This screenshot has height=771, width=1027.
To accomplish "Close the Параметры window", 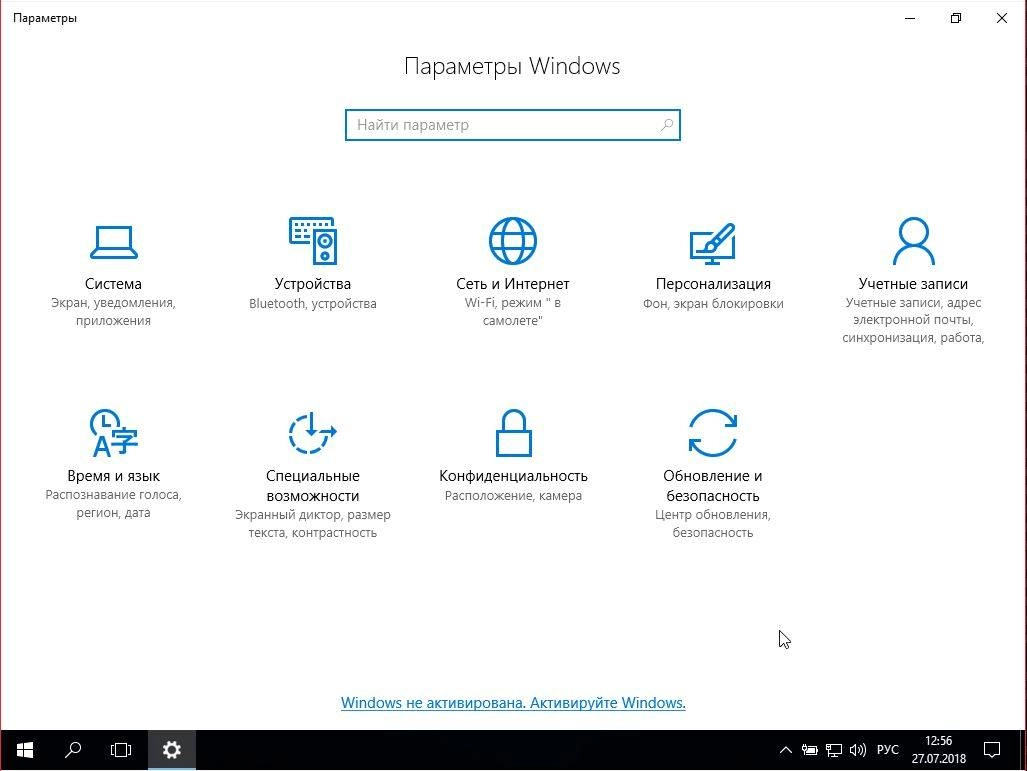I will (x=1001, y=18).
